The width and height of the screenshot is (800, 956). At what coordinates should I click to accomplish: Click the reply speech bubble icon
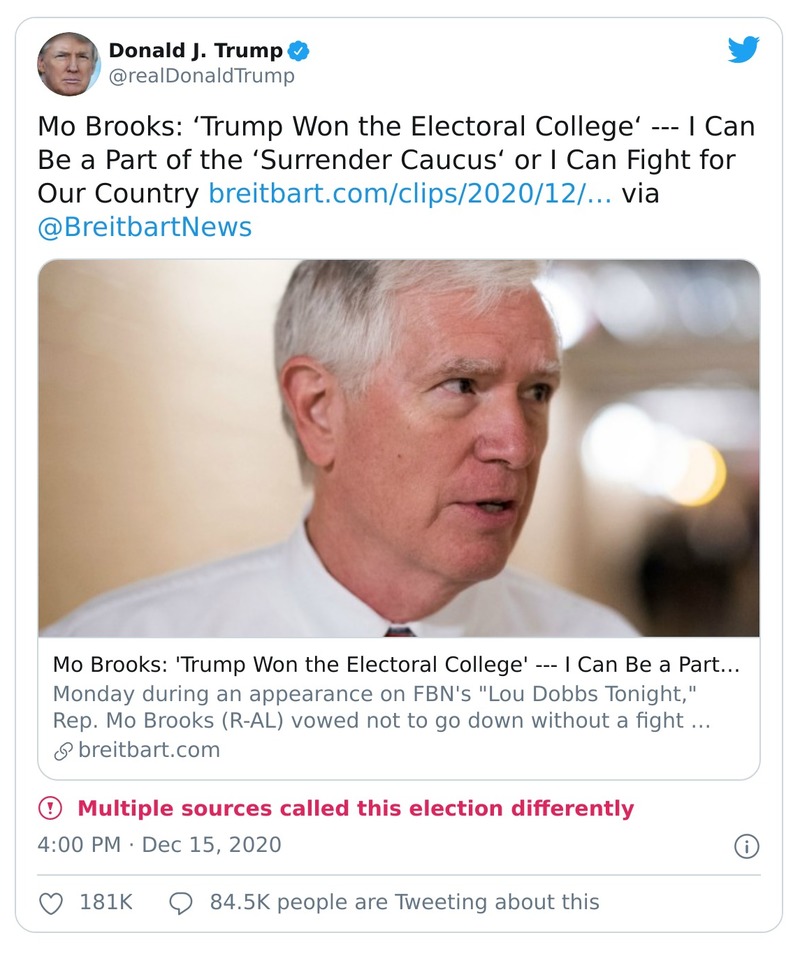coord(181,902)
